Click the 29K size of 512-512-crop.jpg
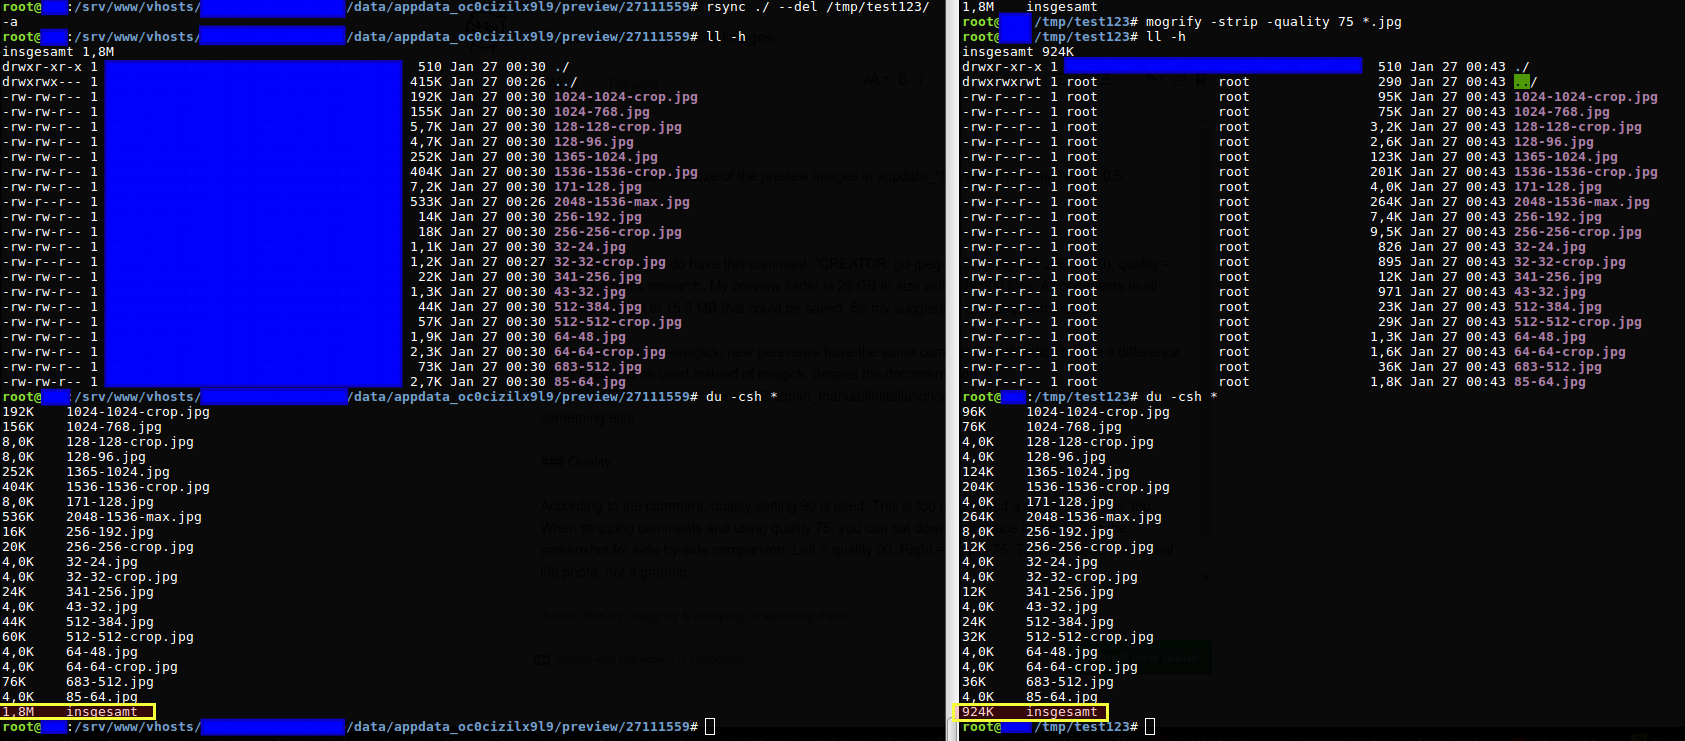Image resolution: width=1685 pixels, height=741 pixels. click(x=1390, y=322)
